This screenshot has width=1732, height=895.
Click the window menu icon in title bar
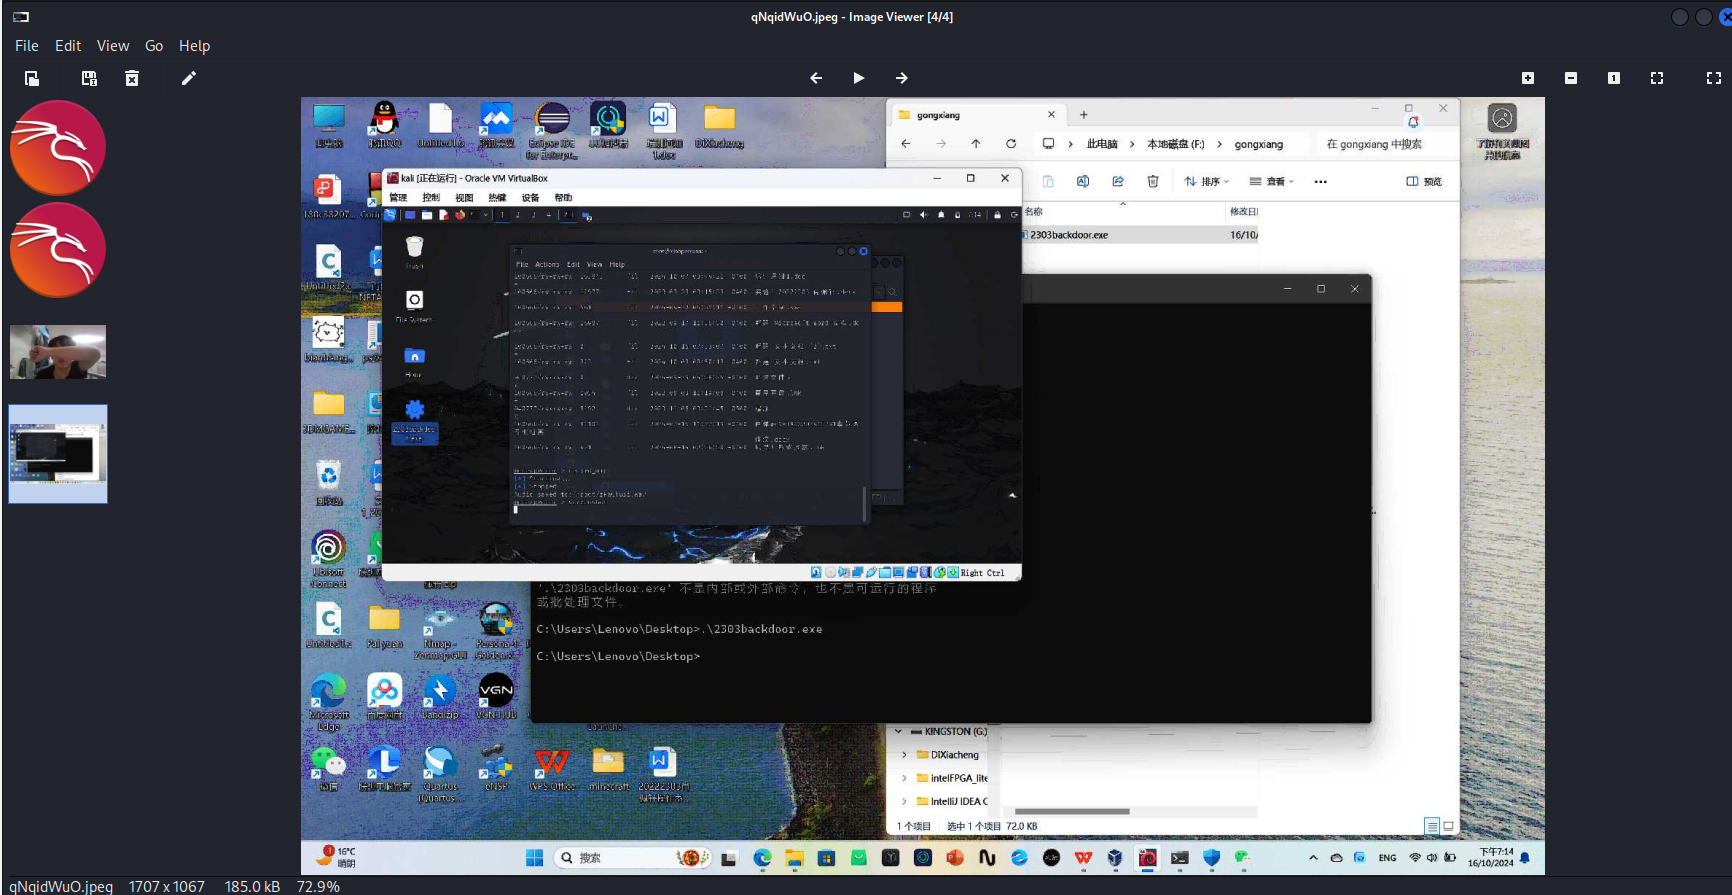21,17
